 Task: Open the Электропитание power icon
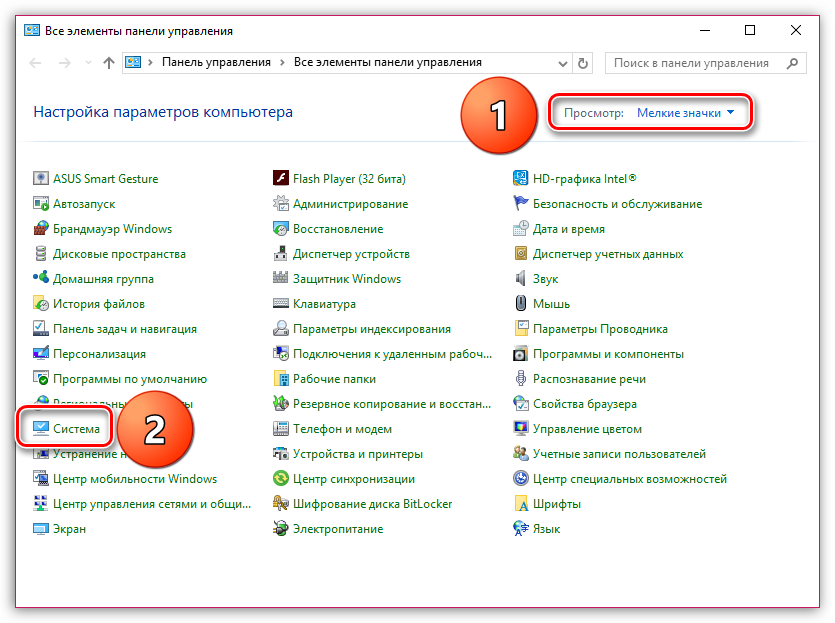(281, 529)
